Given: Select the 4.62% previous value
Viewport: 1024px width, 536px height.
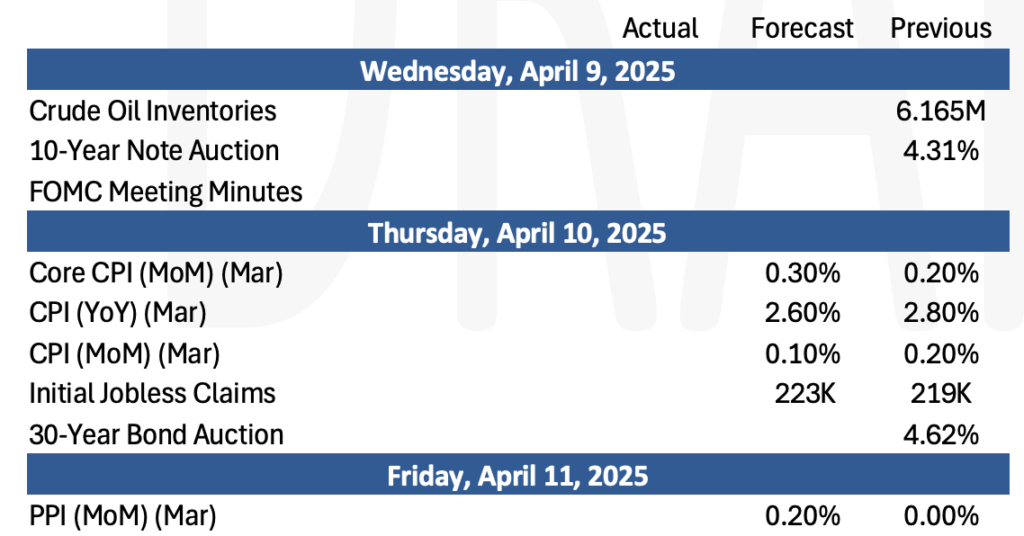Looking at the screenshot, I should [x=941, y=435].
